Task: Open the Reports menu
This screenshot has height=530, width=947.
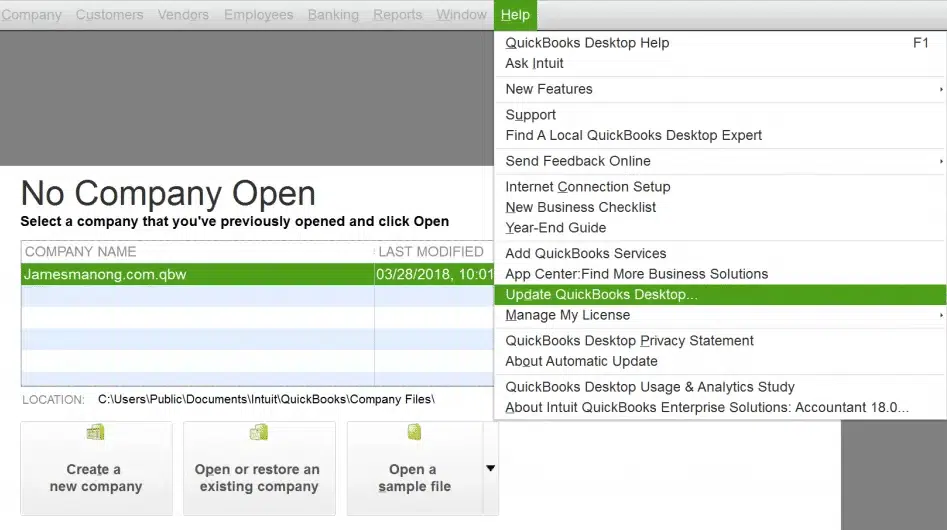Action: pos(397,15)
